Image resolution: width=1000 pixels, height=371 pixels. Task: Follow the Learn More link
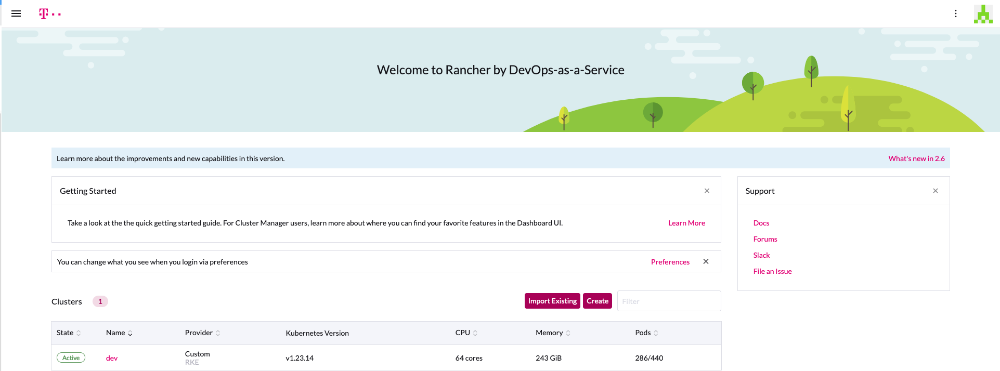point(686,223)
